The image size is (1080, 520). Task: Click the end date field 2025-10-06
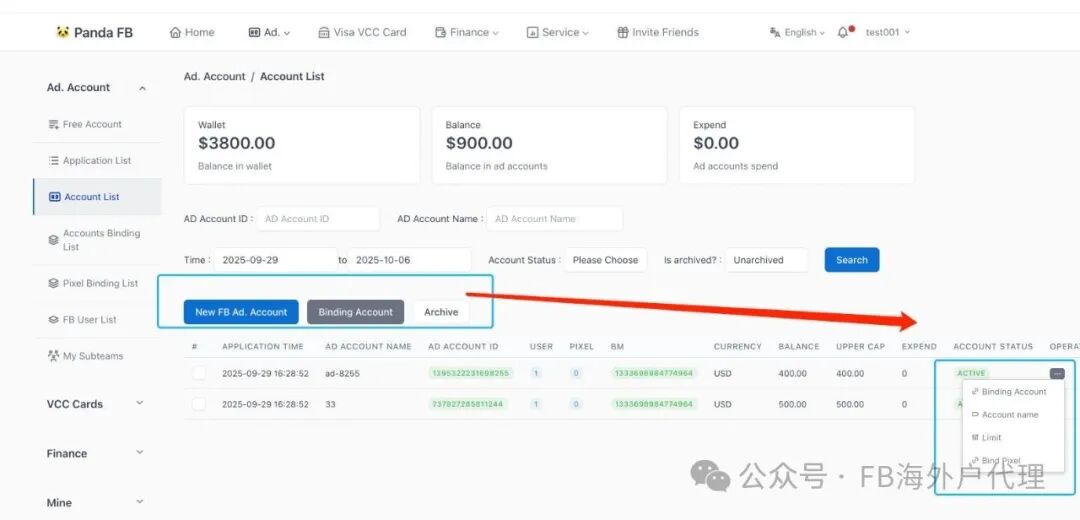(x=409, y=260)
